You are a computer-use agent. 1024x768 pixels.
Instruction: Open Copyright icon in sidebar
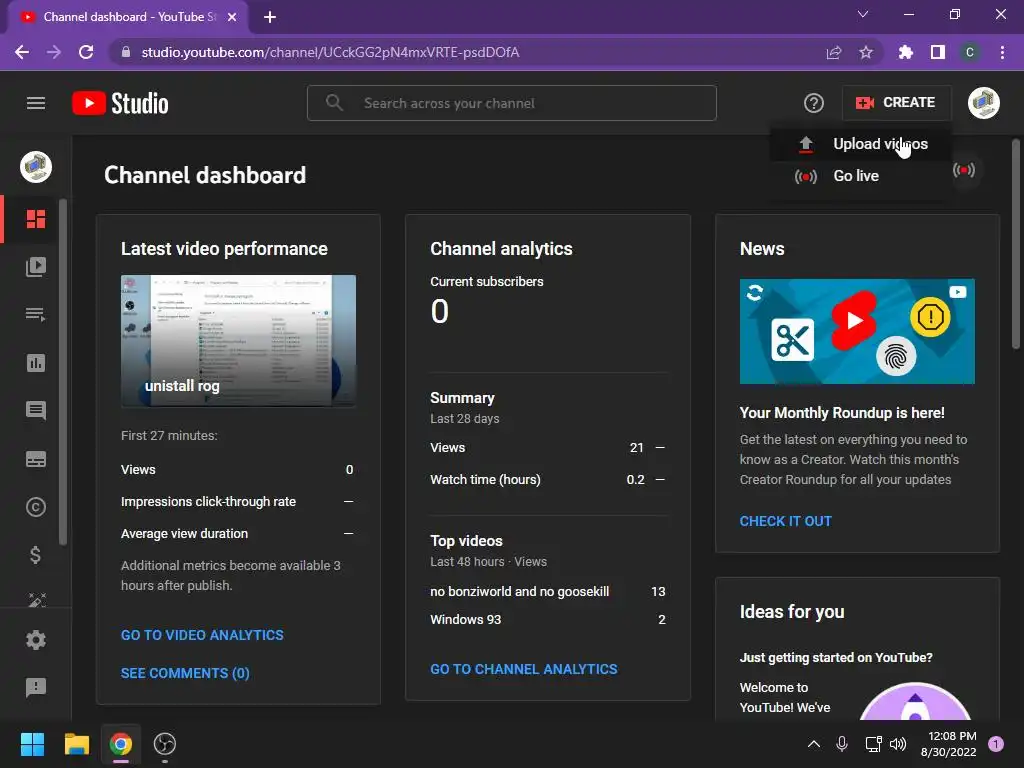[36, 507]
